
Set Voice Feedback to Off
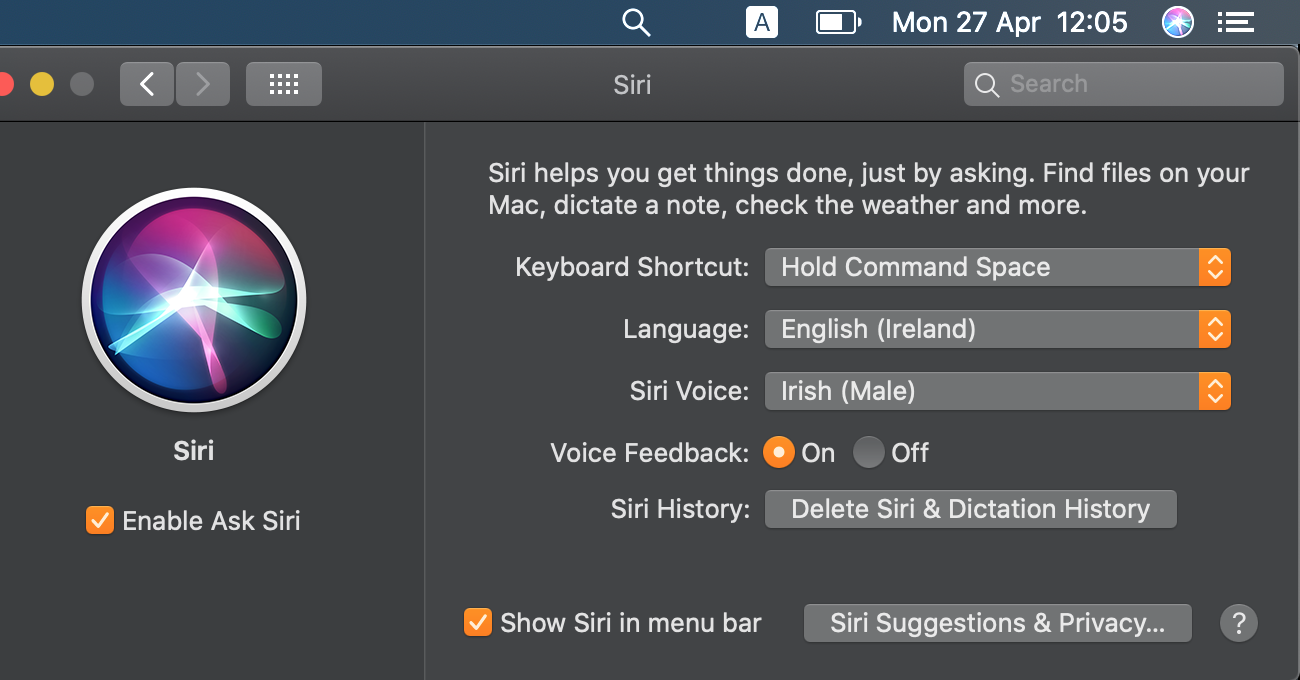coord(868,453)
